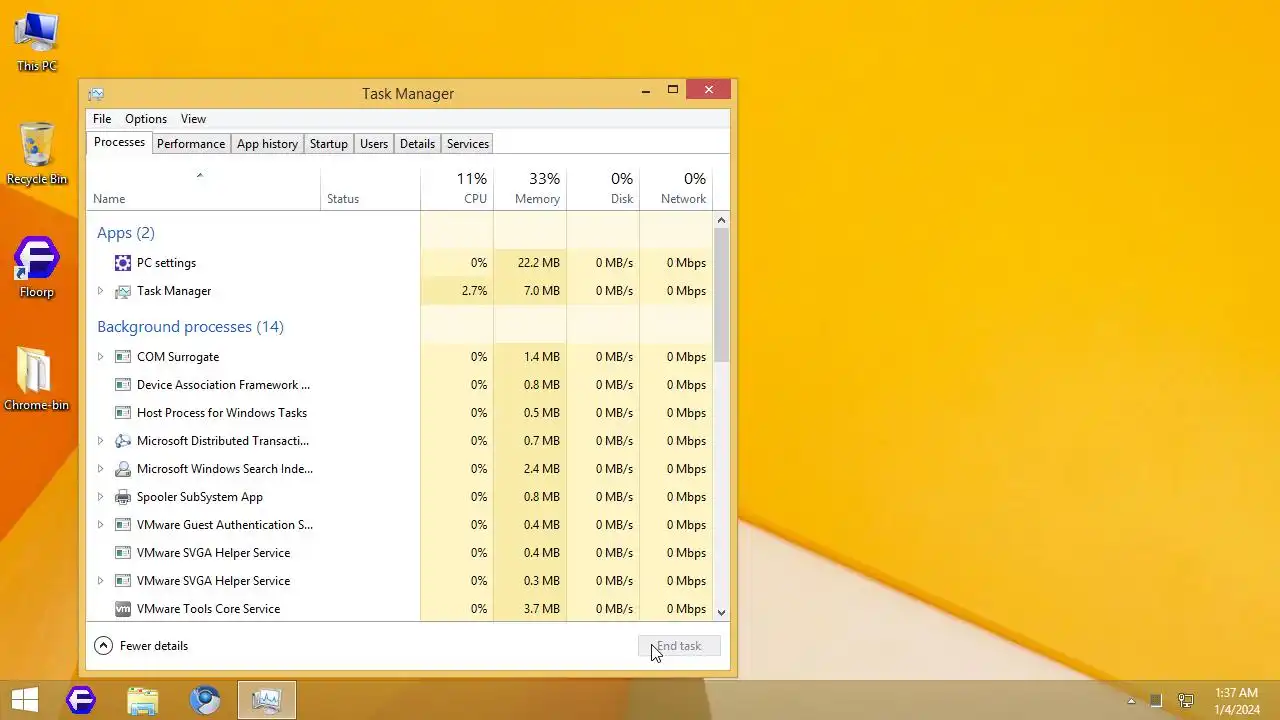Switch to the Startup tab
The width and height of the screenshot is (1280, 720).
tap(329, 144)
